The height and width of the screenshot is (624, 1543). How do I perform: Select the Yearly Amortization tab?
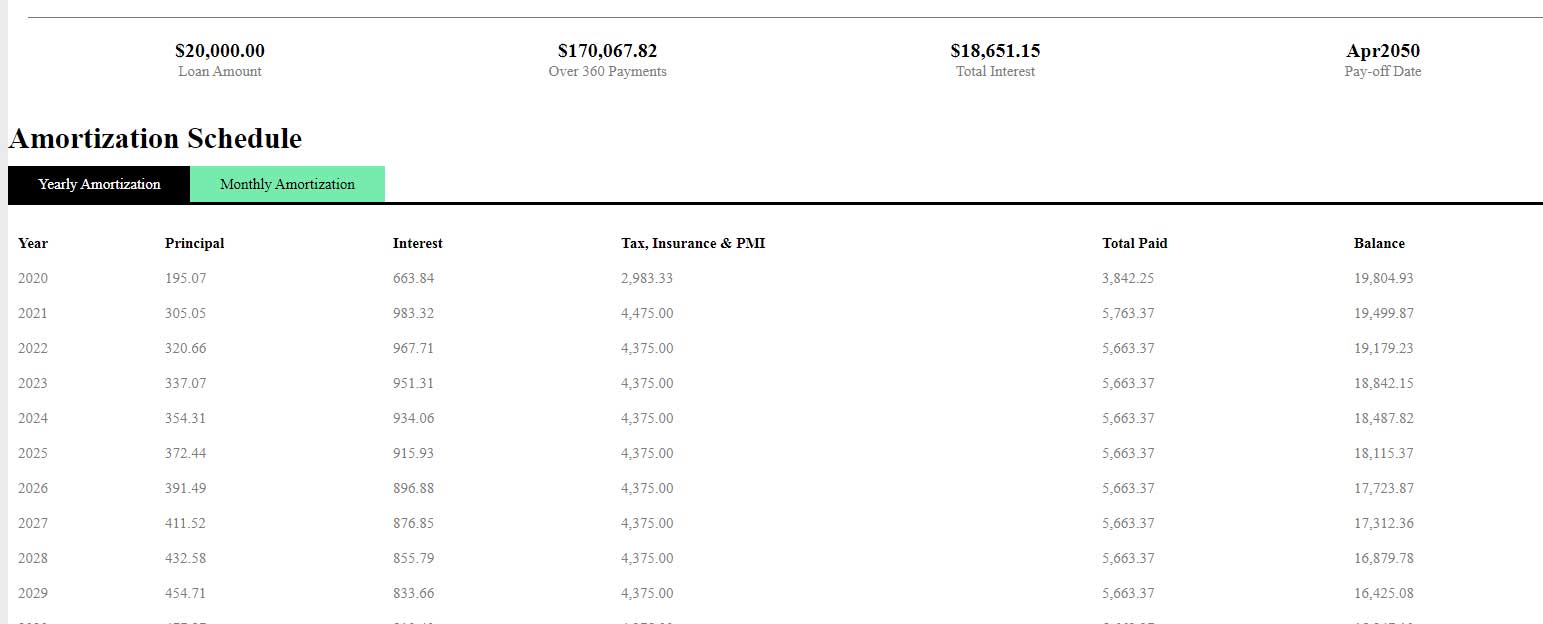coord(99,184)
